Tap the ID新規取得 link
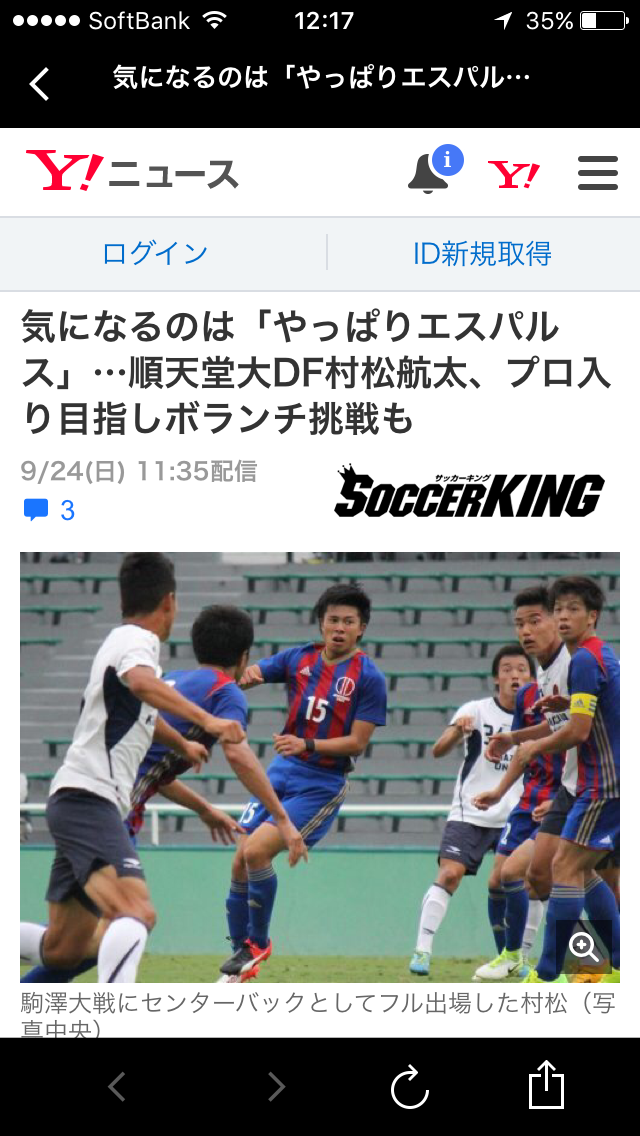Viewport: 640px width, 1136px height. tap(483, 254)
